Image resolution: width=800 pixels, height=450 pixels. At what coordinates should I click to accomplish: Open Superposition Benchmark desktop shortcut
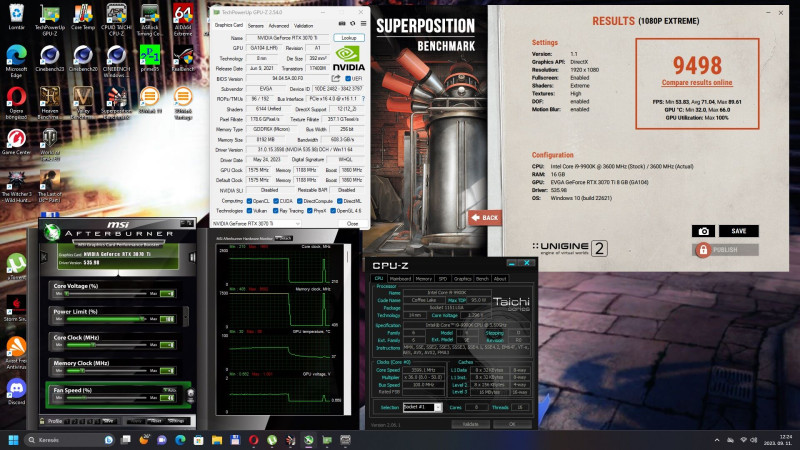pyautogui.click(x=116, y=103)
